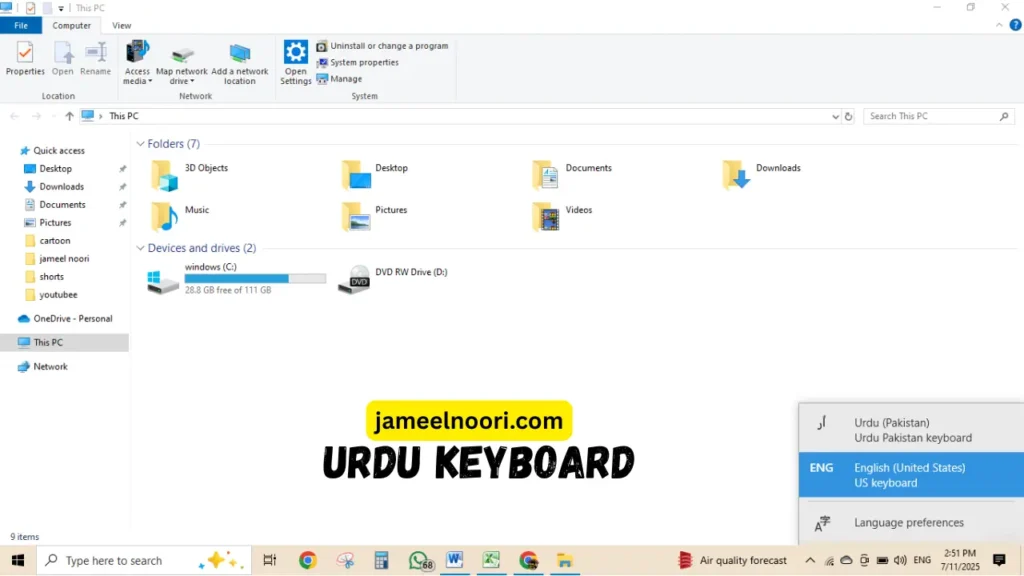Open Explorer Help question mark icon
The image size is (1024, 576).
[1015, 25]
